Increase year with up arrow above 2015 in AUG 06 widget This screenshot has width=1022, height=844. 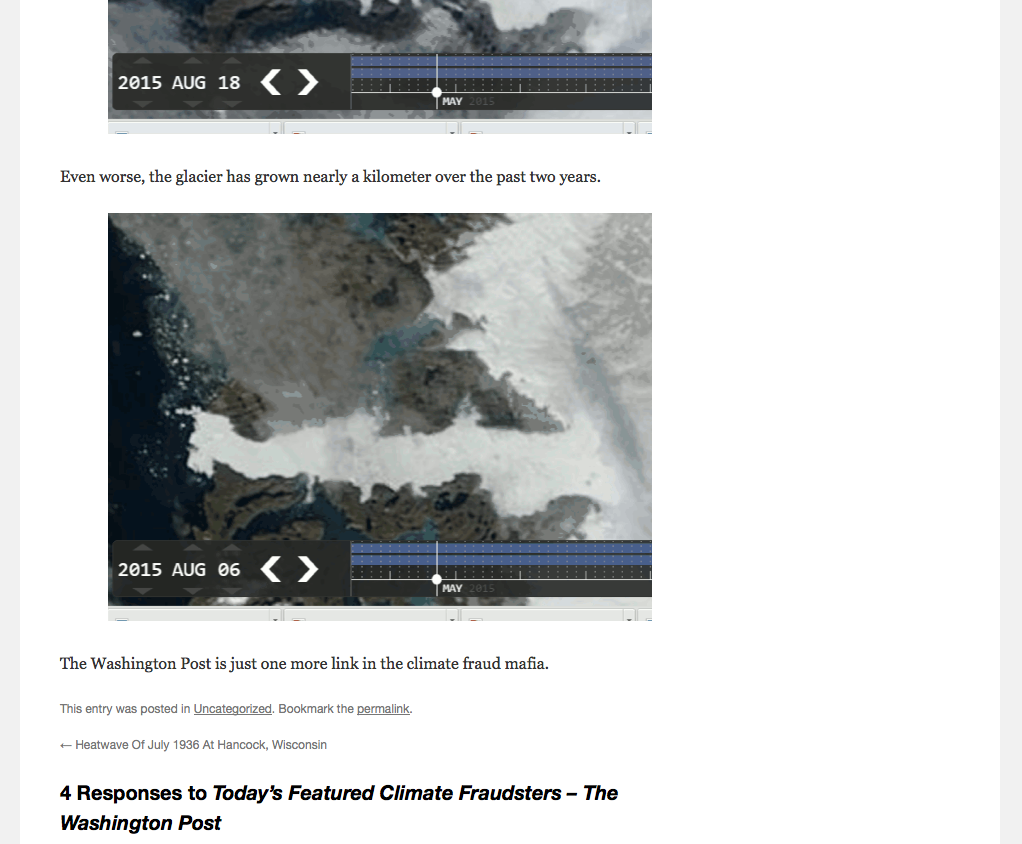pos(142,547)
